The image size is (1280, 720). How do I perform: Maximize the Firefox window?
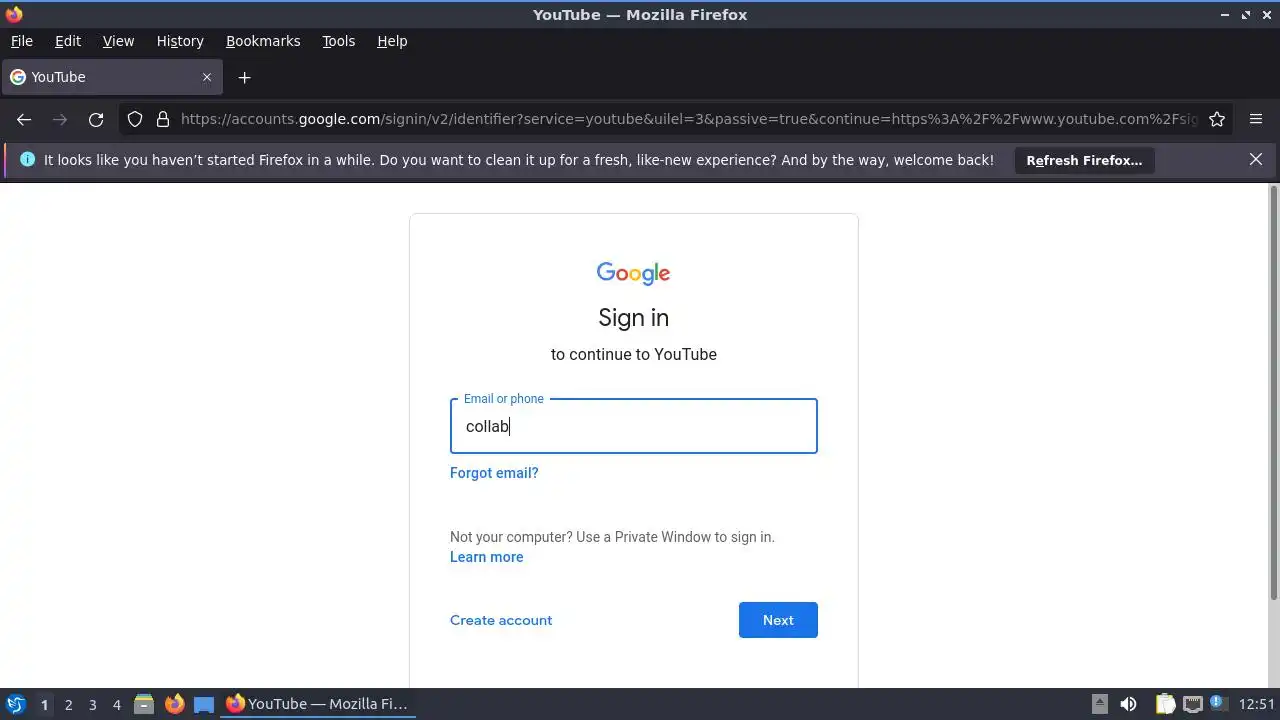pyautogui.click(x=1246, y=14)
